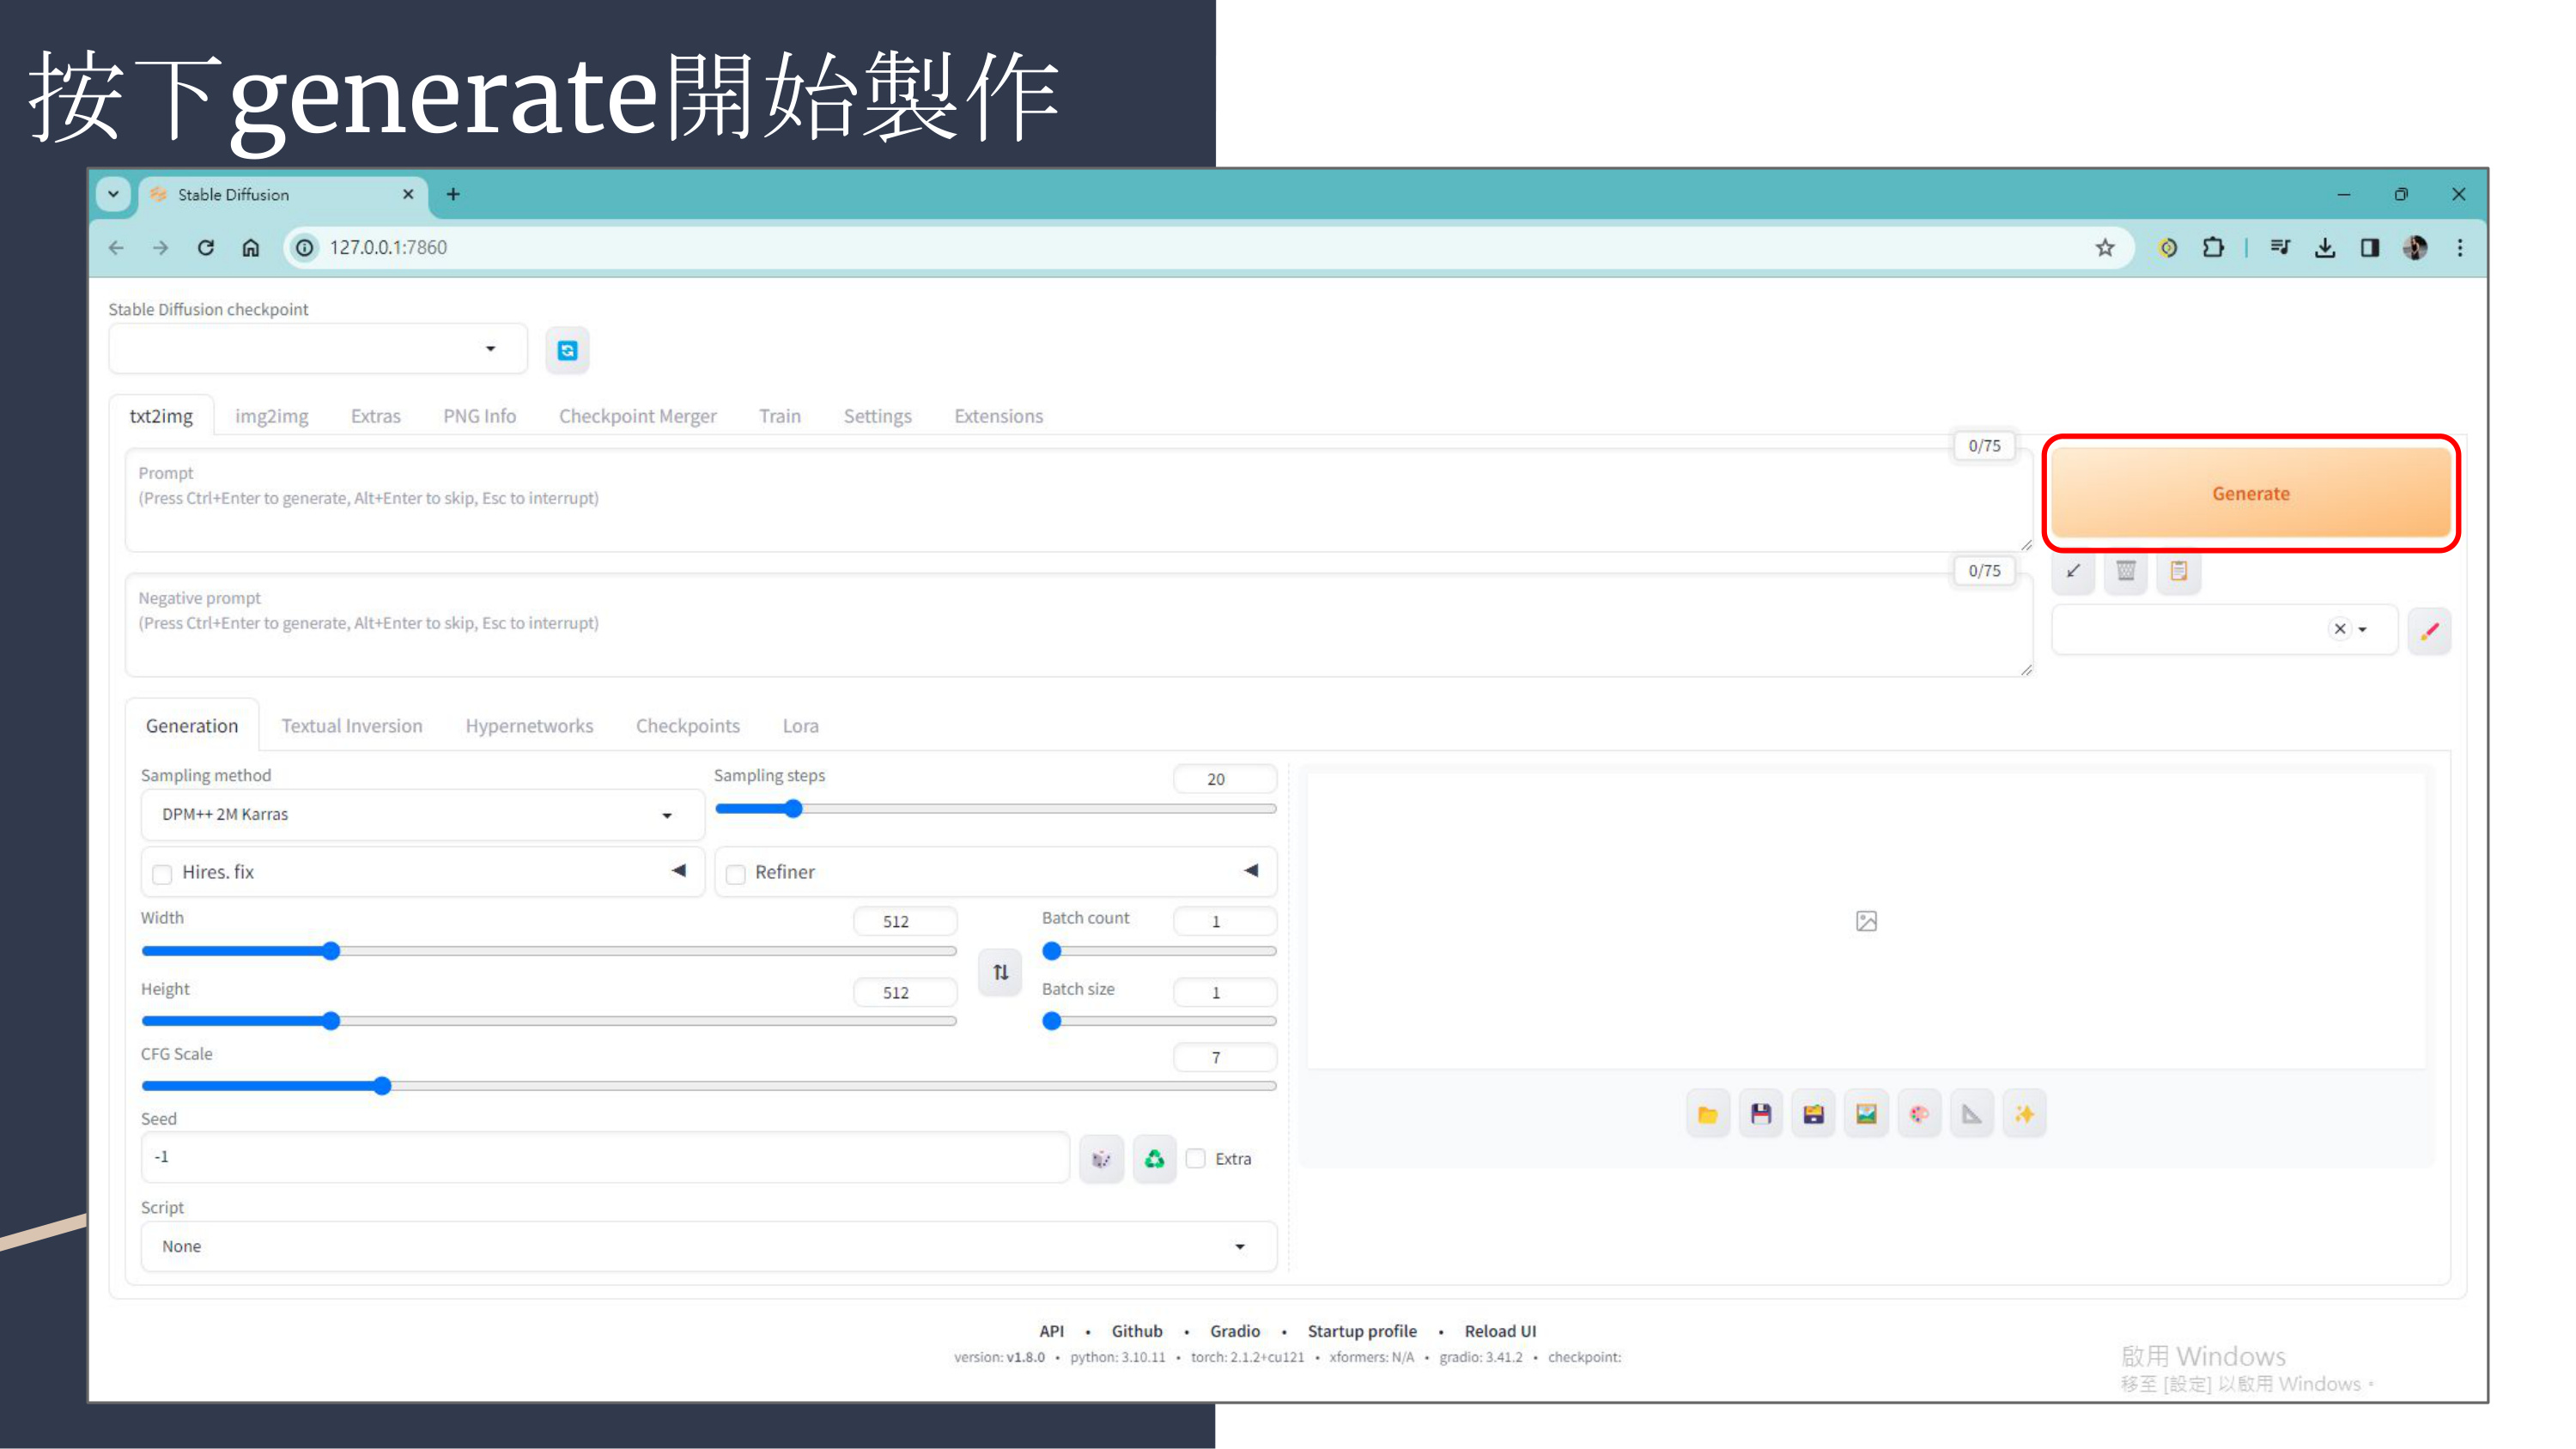Image resolution: width=2576 pixels, height=1449 pixels.
Task: Send image to img2img tab icon
Action: tap(1866, 1114)
